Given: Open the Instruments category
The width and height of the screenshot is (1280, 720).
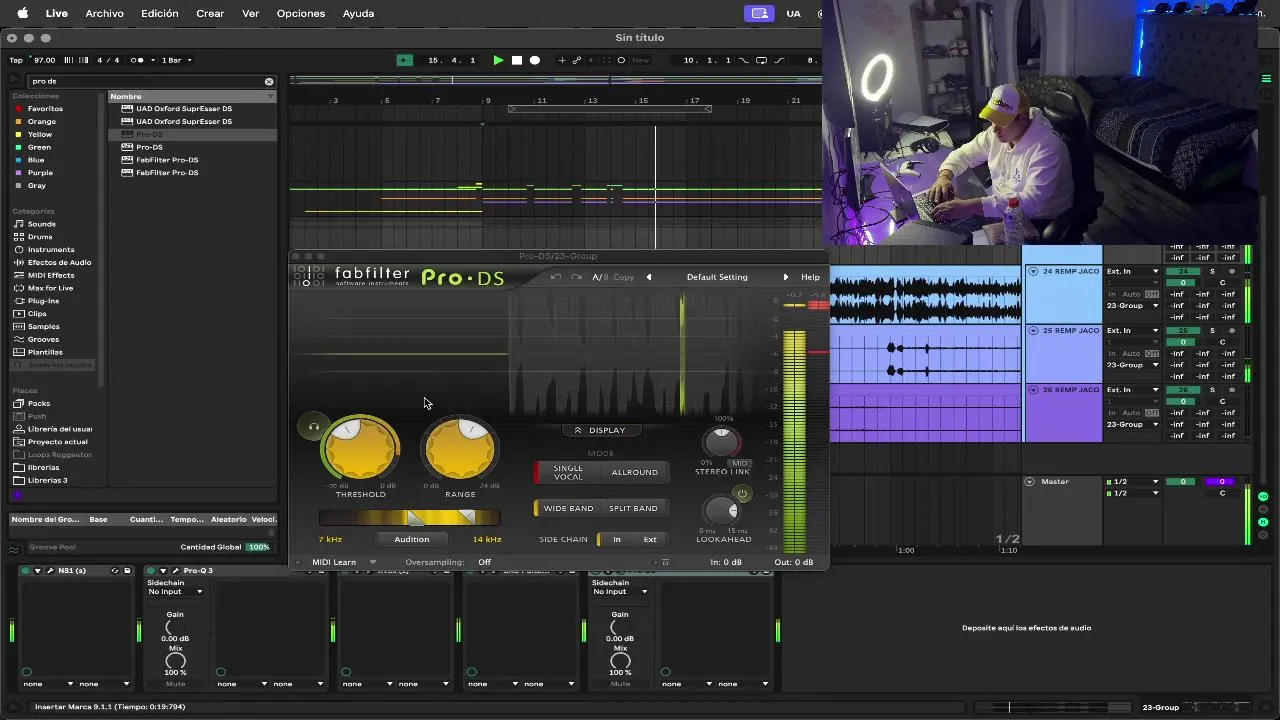Looking at the screenshot, I should 50,249.
